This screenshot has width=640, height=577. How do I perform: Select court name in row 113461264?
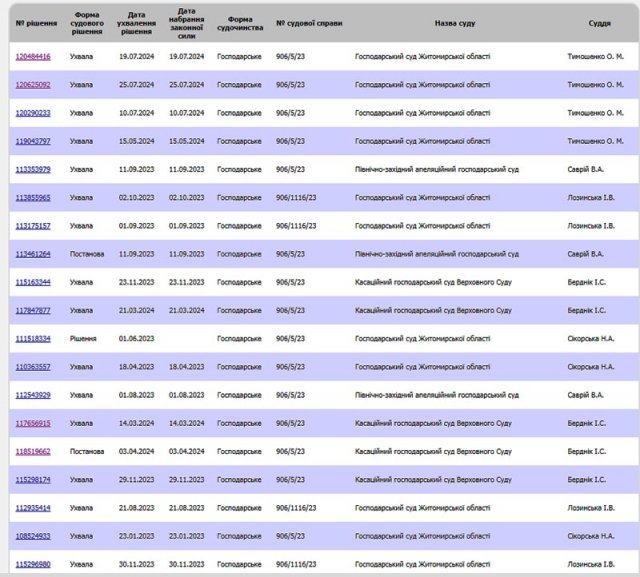[x=437, y=254]
